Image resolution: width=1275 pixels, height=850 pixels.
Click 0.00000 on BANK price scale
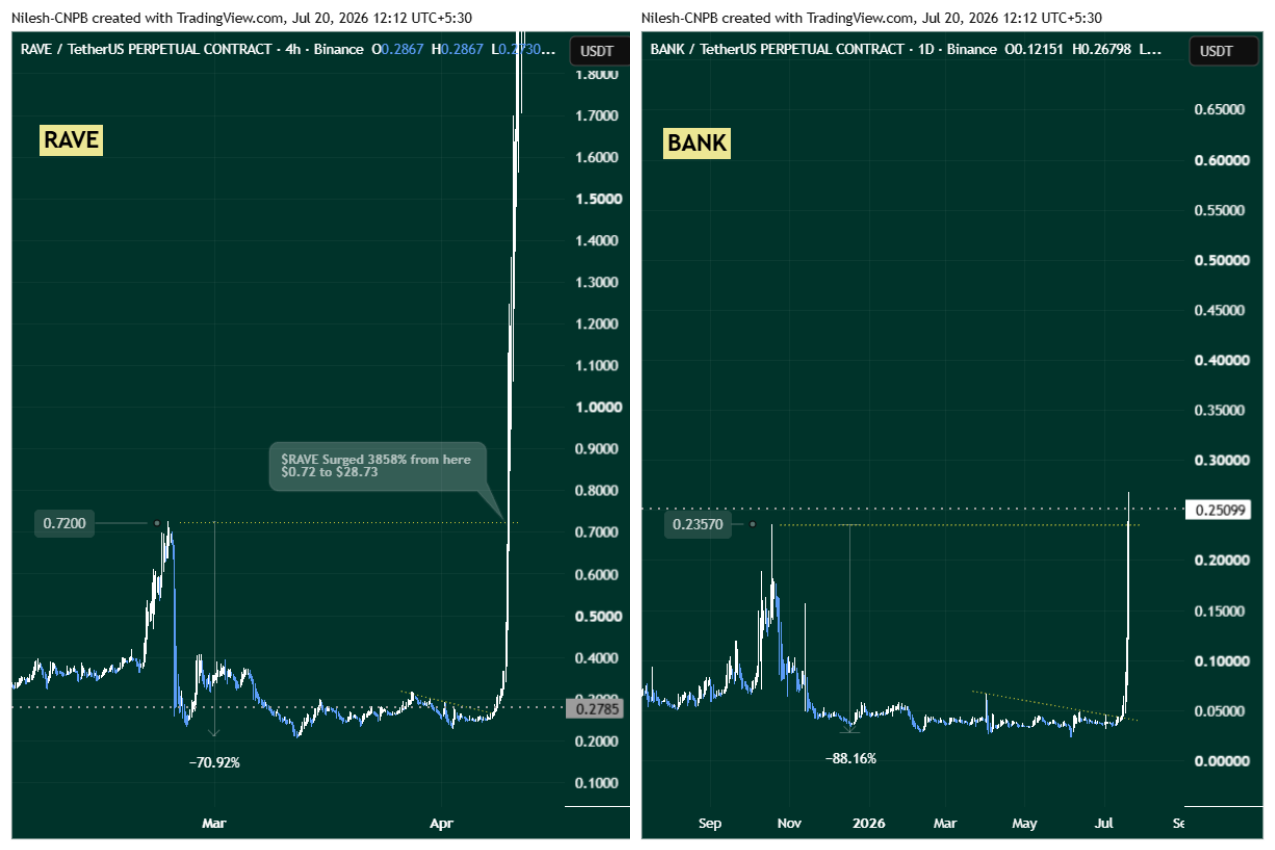[x=1220, y=761]
